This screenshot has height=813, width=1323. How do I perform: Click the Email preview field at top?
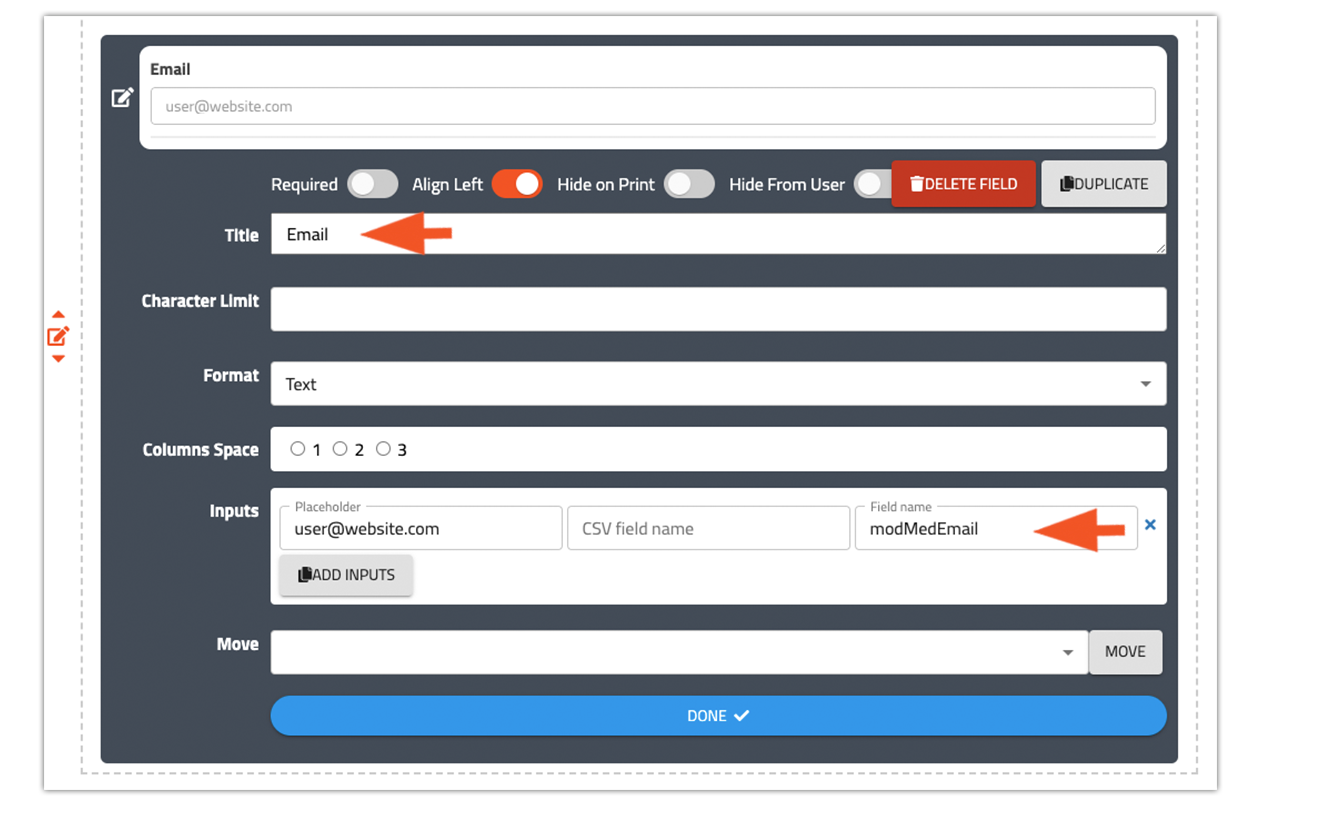653,106
